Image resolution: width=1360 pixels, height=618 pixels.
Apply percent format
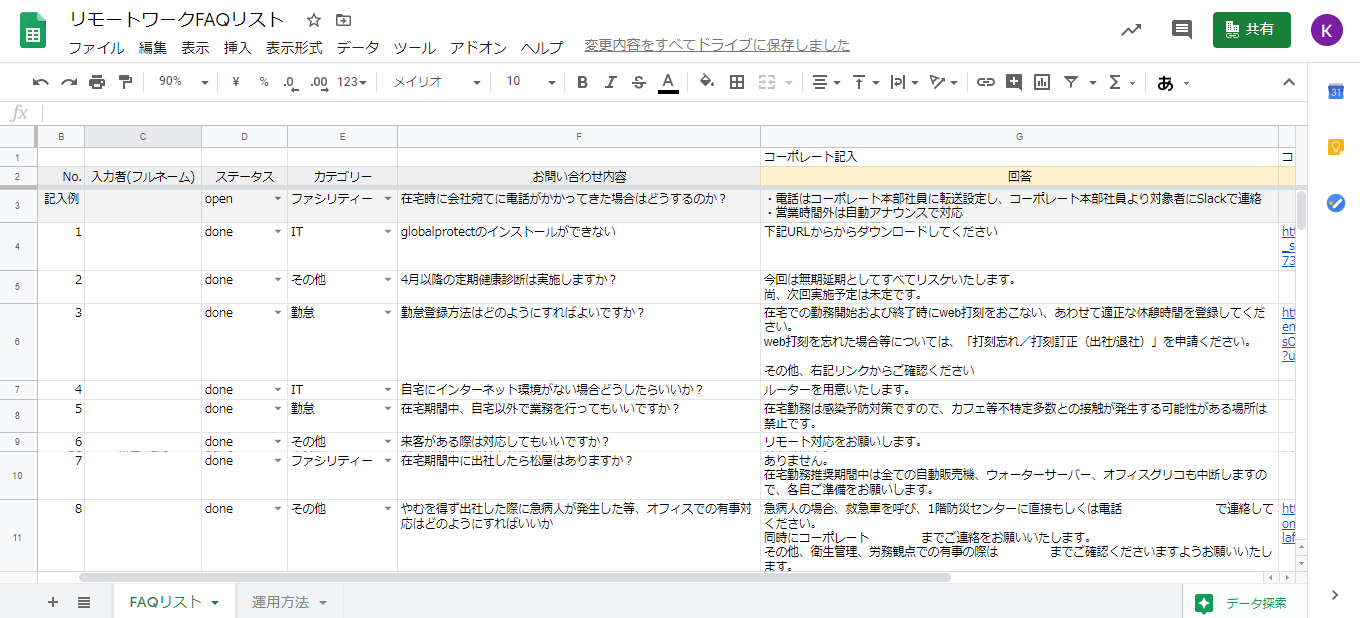(264, 82)
